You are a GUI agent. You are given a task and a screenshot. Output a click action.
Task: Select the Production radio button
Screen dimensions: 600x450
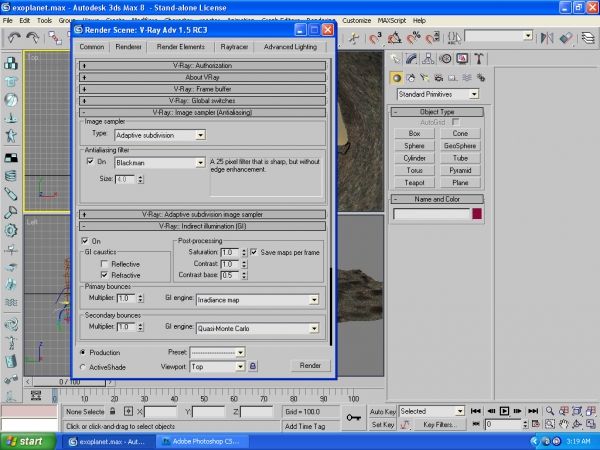coord(83,352)
